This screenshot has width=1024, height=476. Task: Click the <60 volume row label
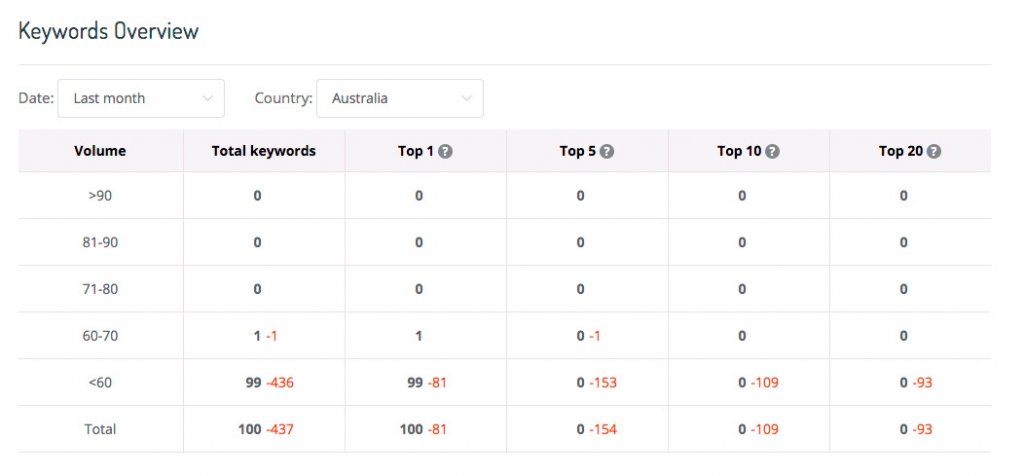point(100,383)
